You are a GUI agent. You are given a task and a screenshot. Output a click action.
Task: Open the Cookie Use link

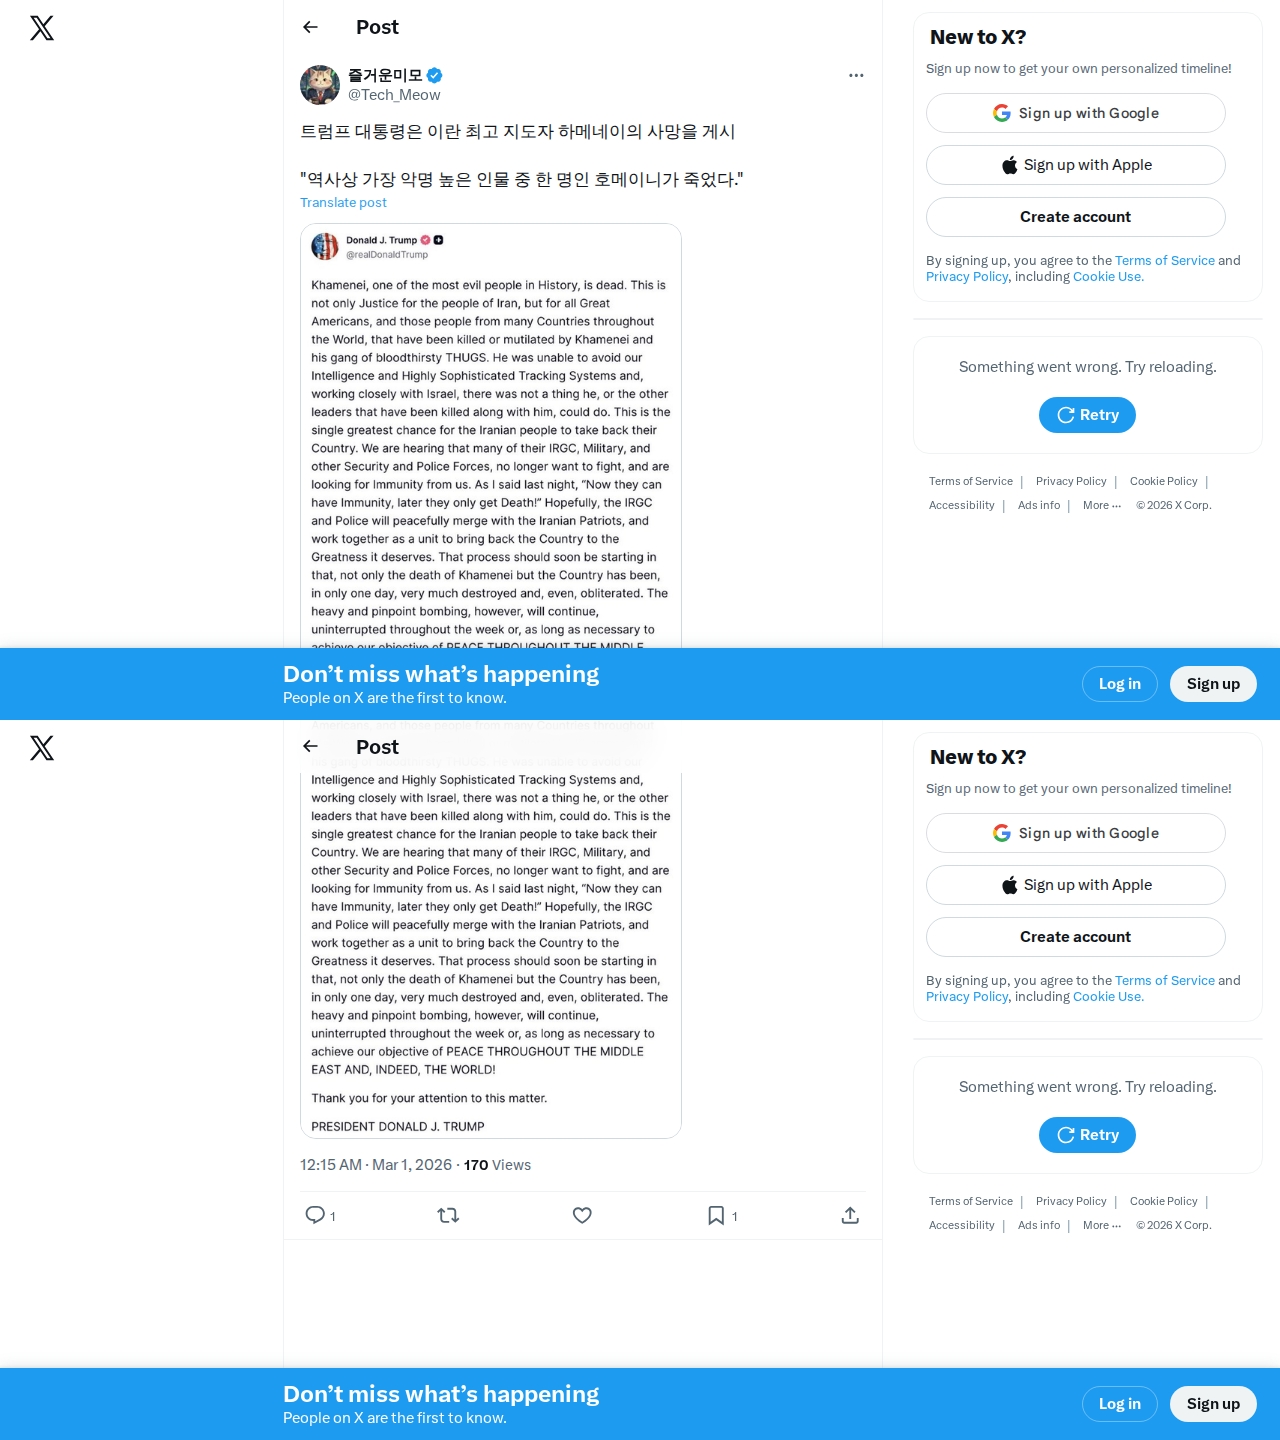(x=1108, y=276)
